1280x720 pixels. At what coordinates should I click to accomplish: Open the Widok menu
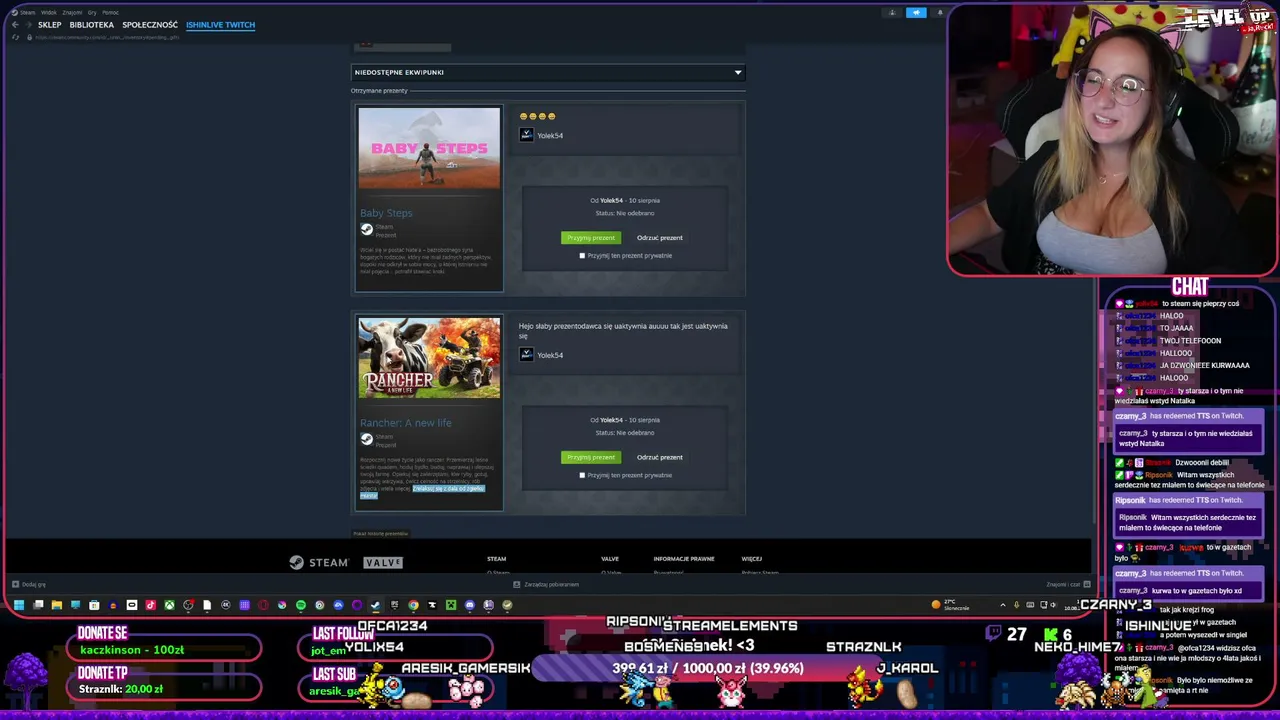click(48, 13)
